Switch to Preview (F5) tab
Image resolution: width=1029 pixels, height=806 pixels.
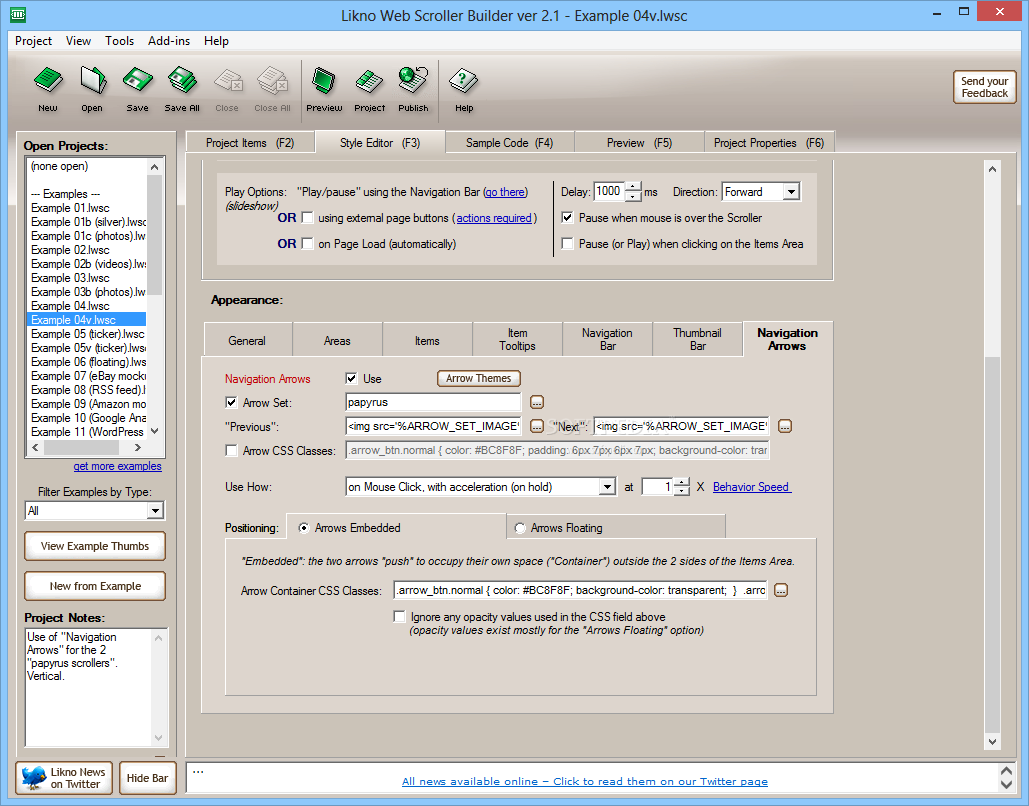point(639,142)
